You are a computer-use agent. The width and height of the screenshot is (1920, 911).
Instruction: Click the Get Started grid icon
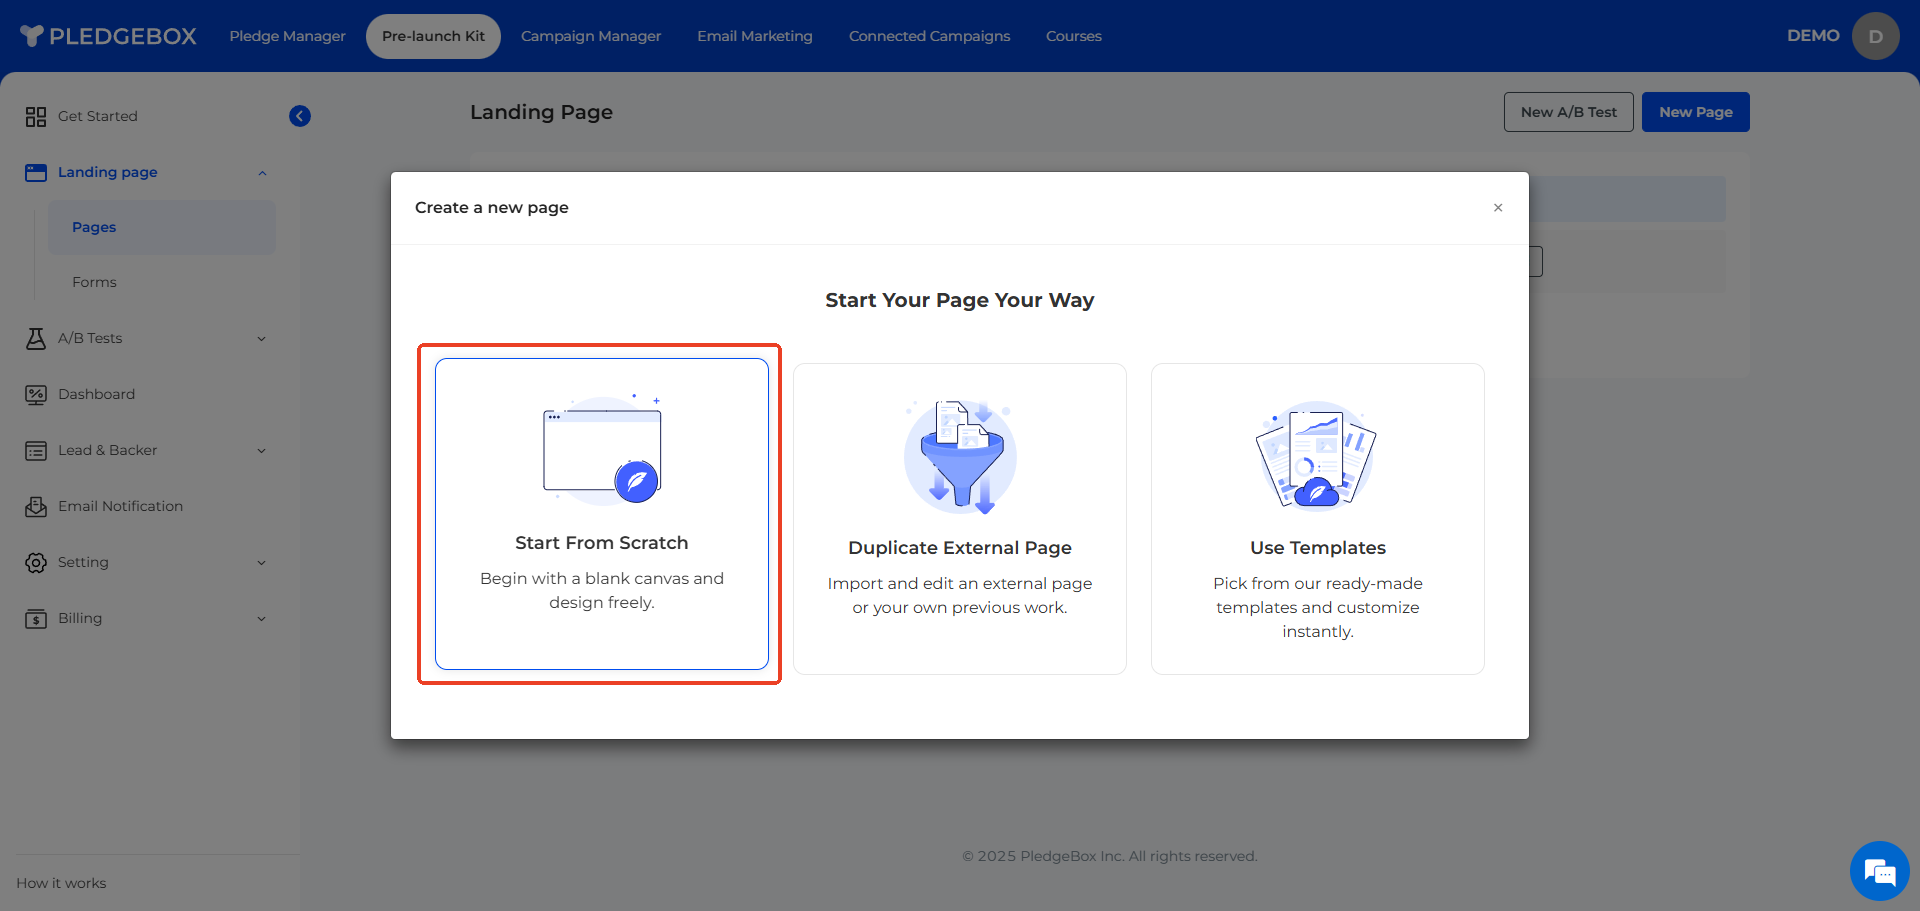[36, 117]
